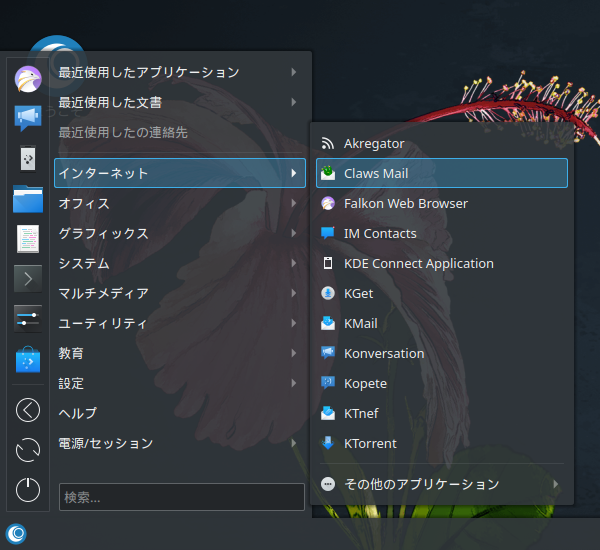Open Konversation megaphone icon in favorites sidebar

(x=28, y=118)
